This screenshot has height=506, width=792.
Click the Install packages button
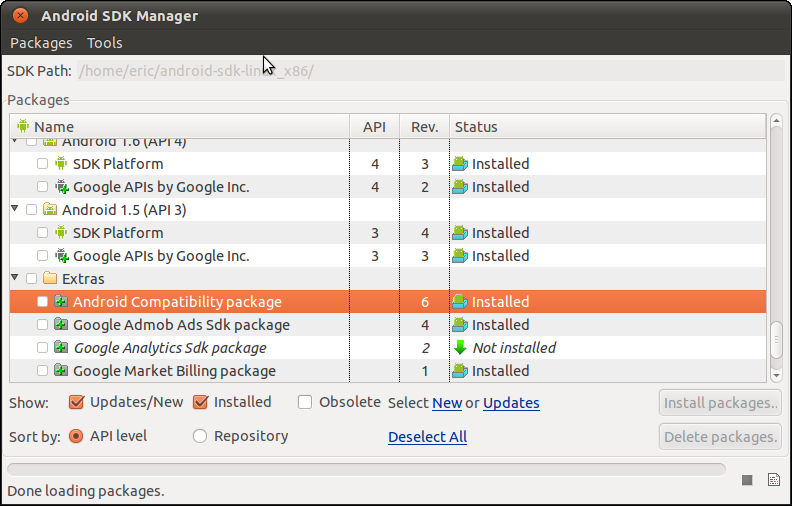[720, 403]
